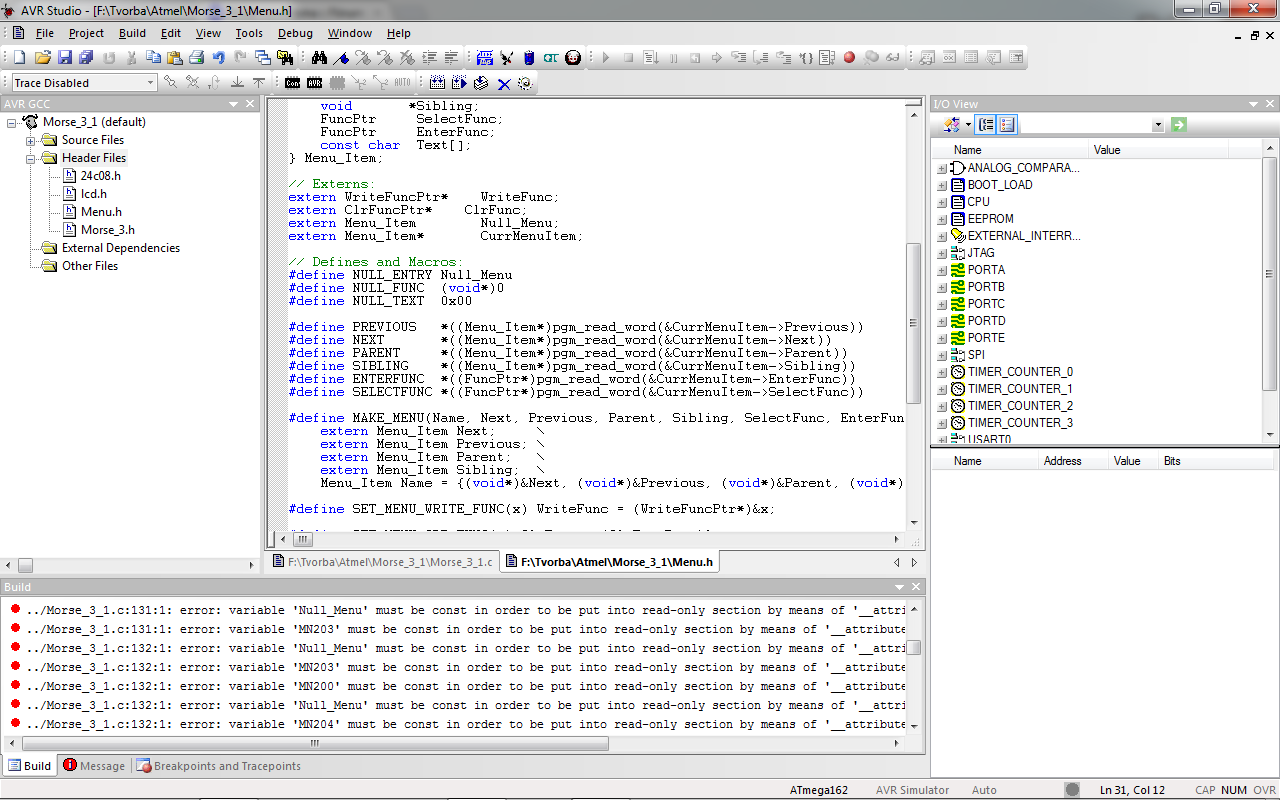Click the Paste clipboard icon

174,57
